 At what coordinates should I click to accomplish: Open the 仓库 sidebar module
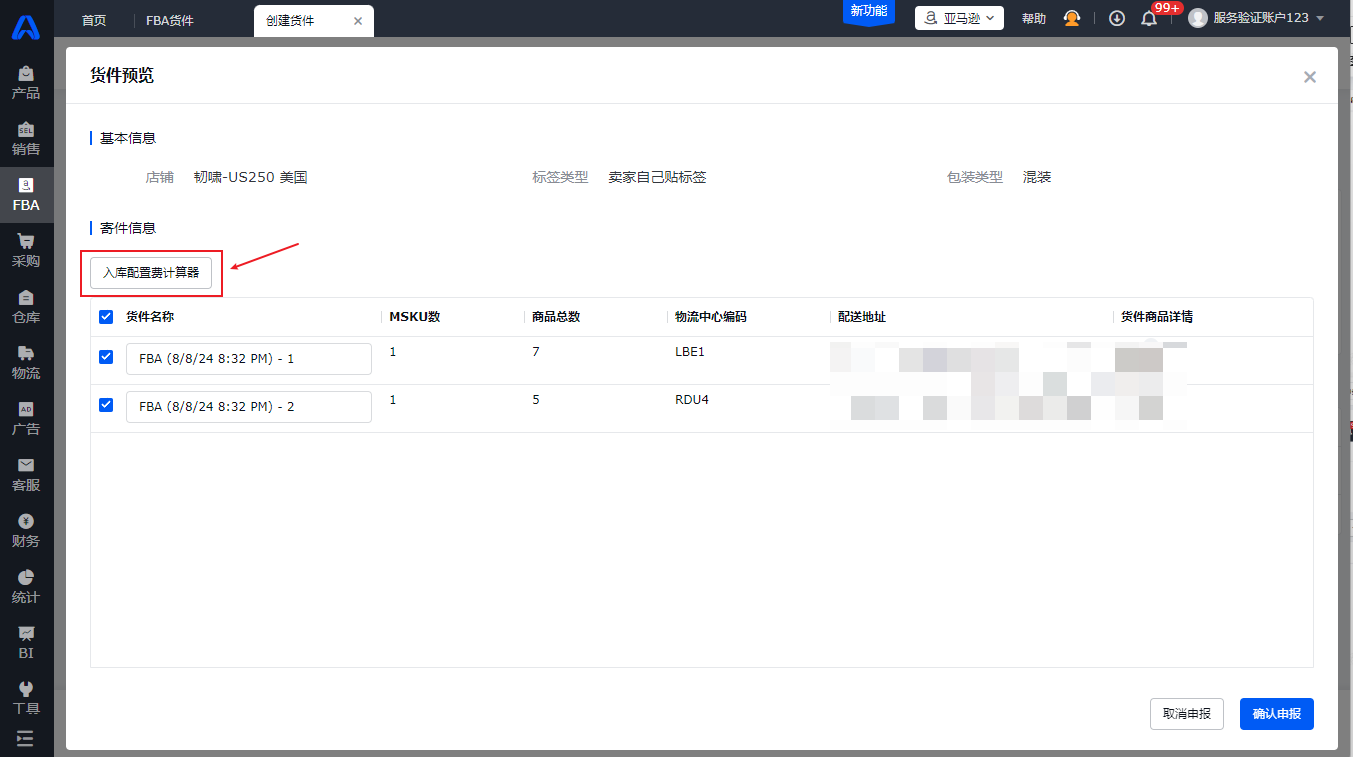[x=26, y=307]
